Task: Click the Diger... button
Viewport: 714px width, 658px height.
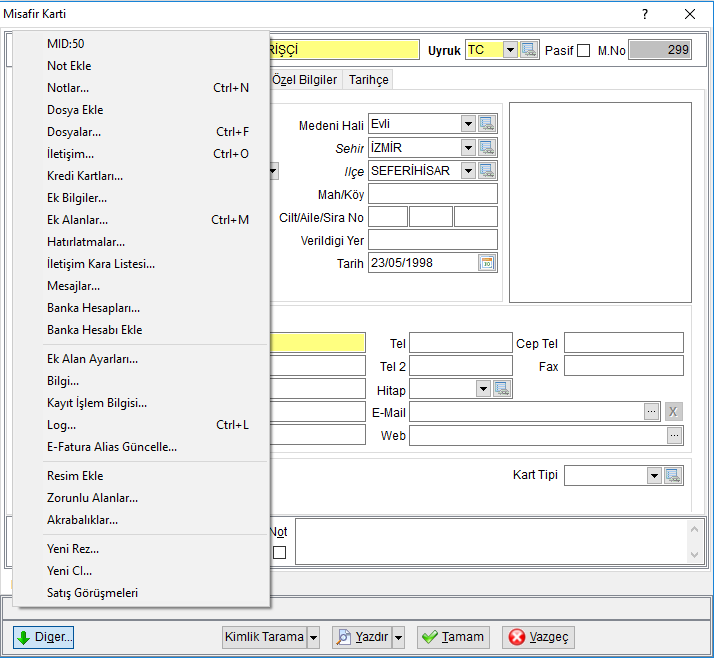Action: (x=43, y=637)
